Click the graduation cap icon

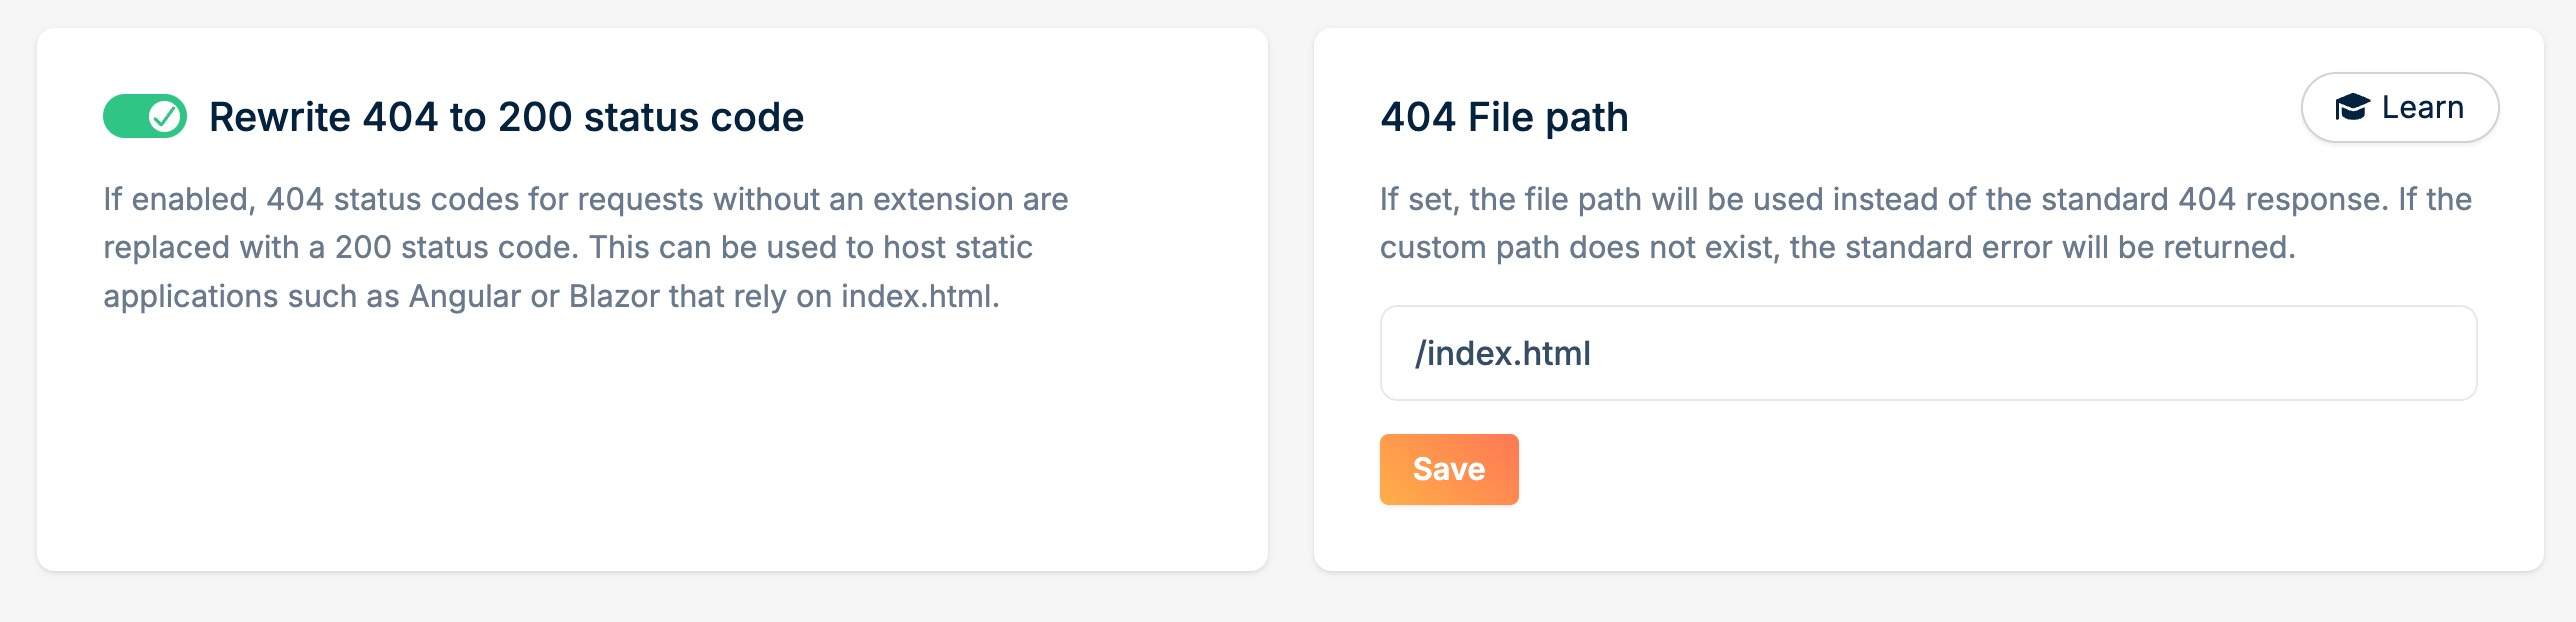click(2351, 107)
